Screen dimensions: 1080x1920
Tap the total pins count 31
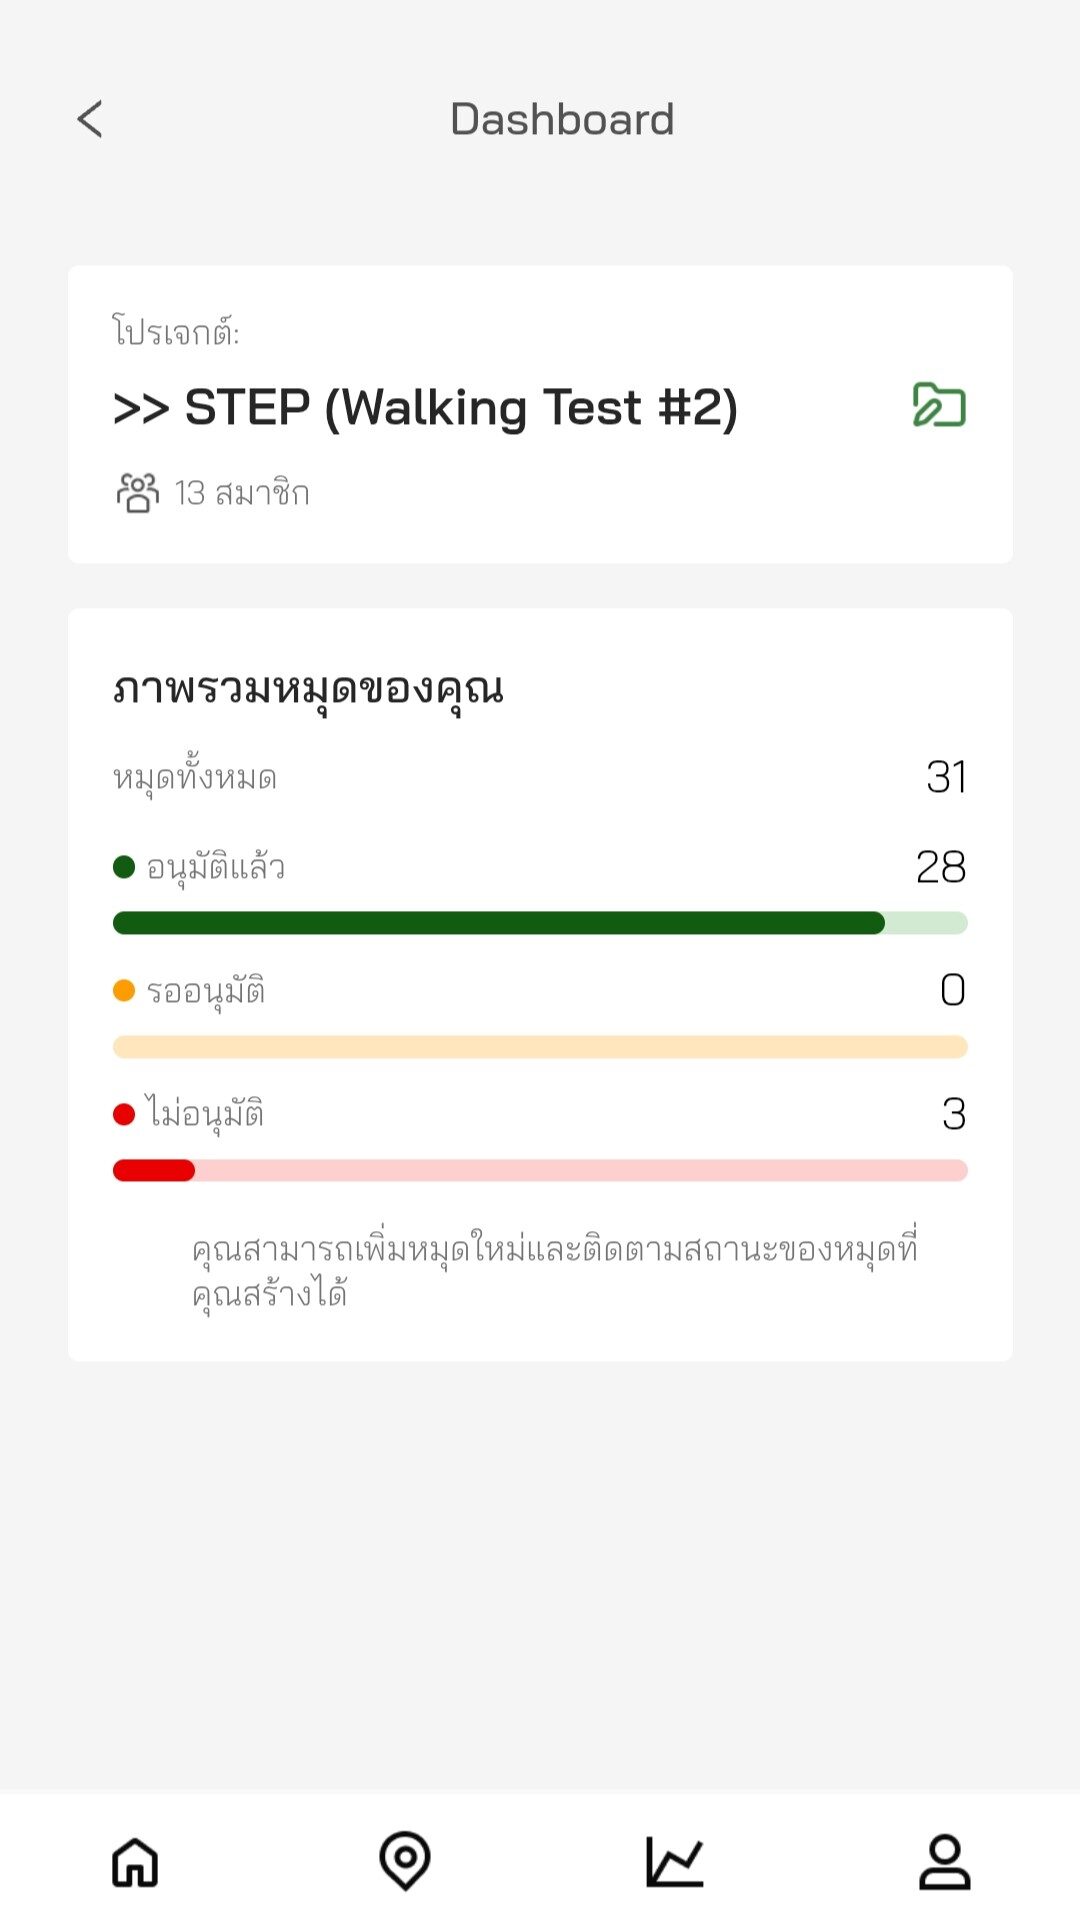pyautogui.click(x=946, y=777)
